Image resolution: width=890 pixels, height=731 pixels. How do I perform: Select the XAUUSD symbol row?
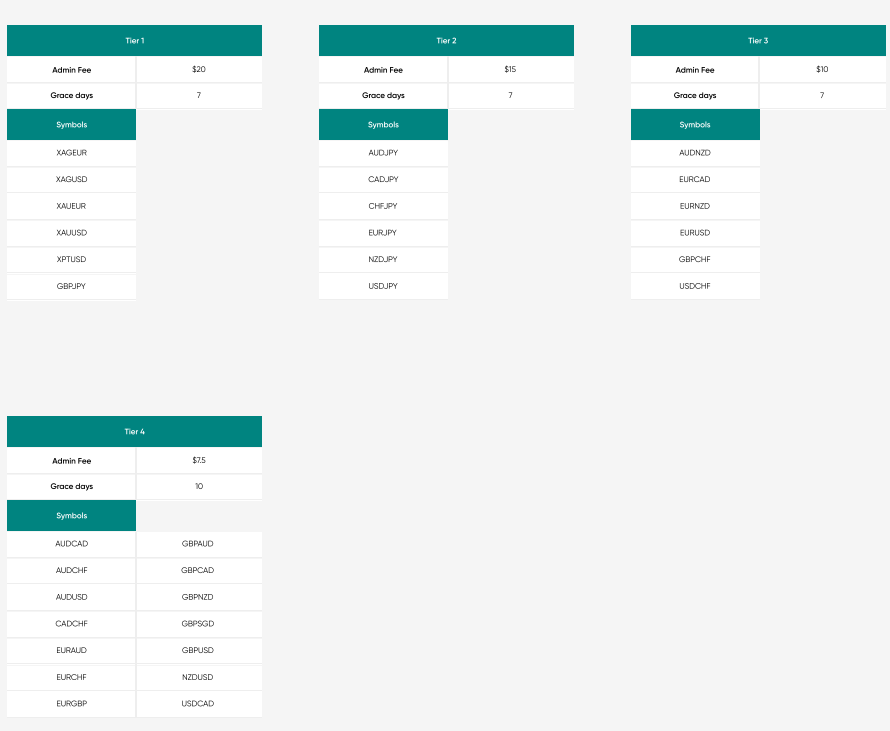(71, 233)
